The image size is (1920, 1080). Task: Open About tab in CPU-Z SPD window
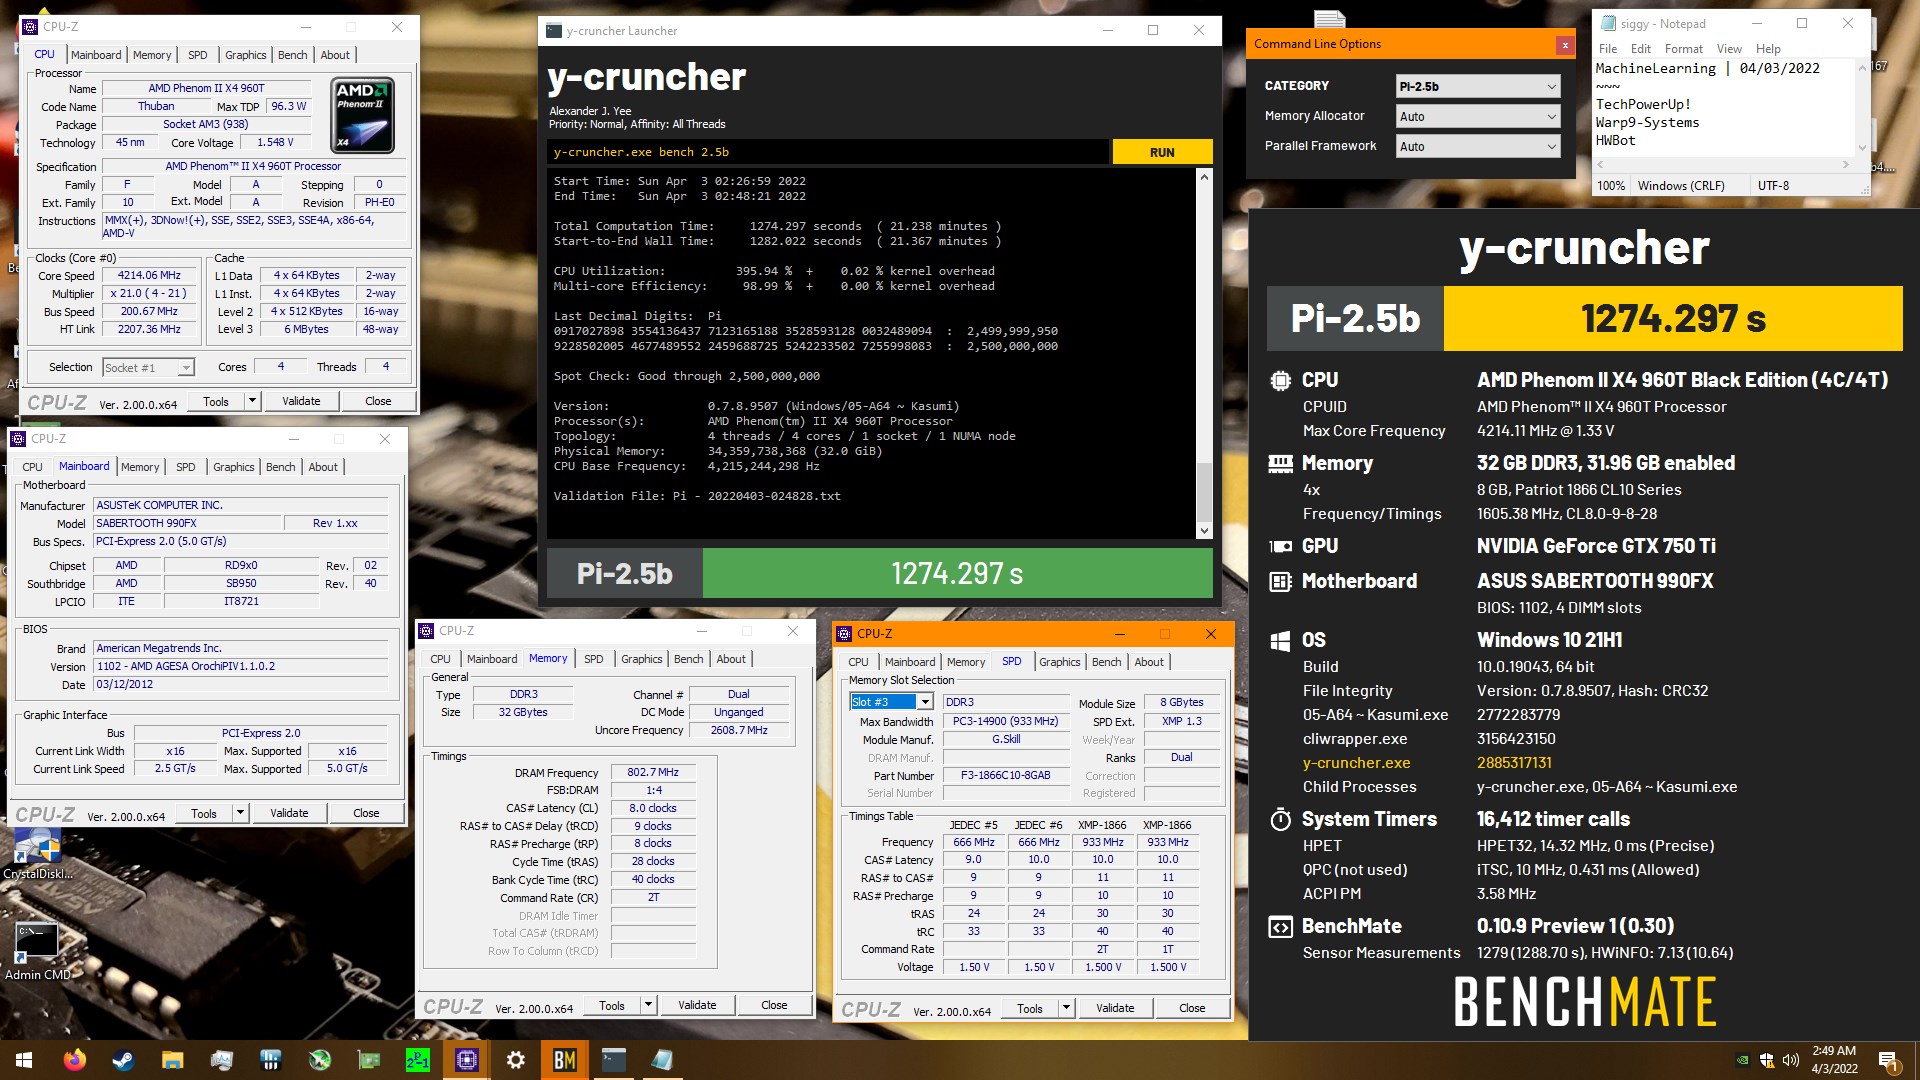pos(1148,662)
